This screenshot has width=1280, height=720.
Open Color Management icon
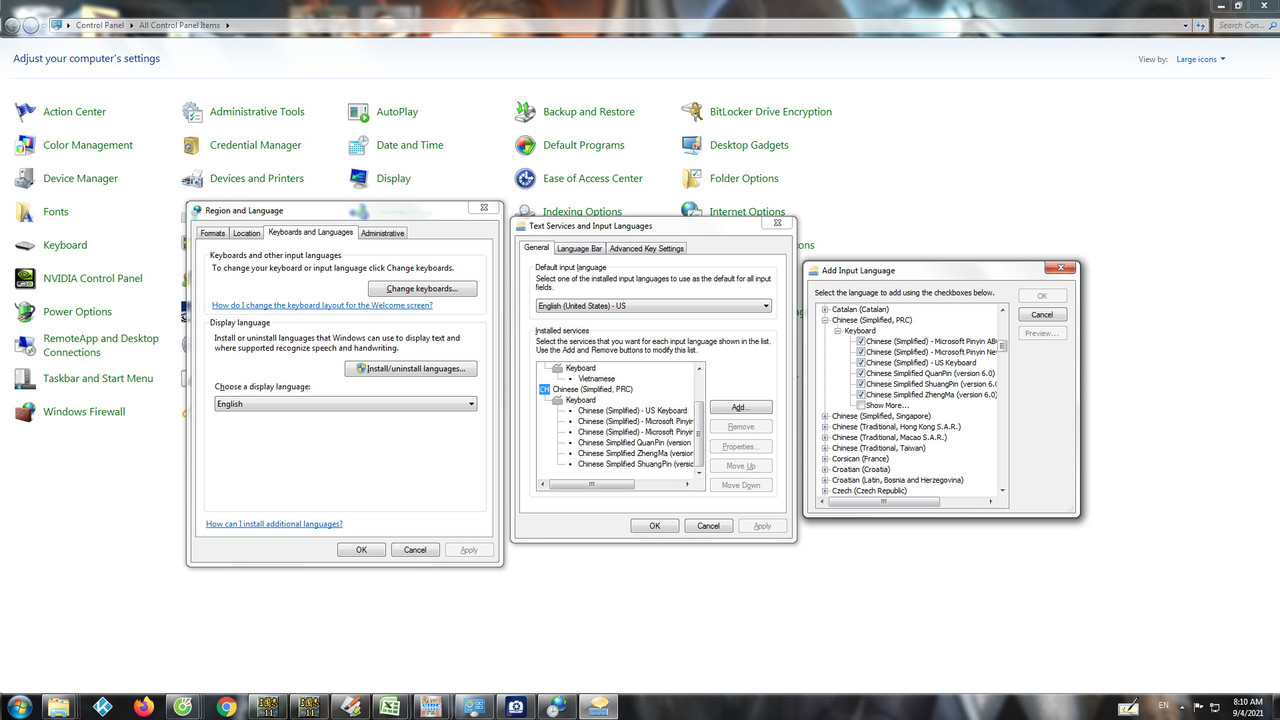pos(25,145)
